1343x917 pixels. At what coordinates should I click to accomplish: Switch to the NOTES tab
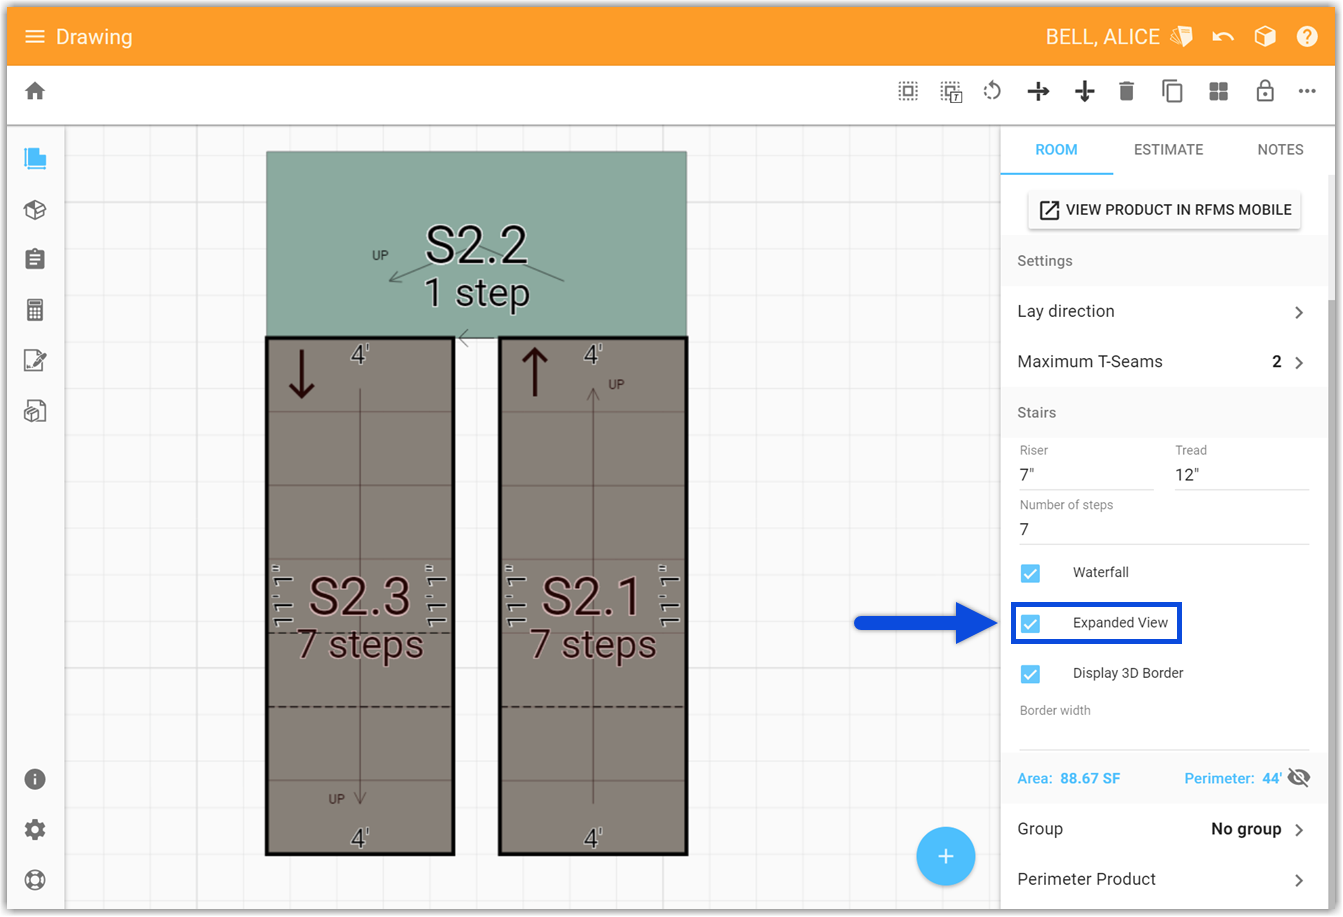[1280, 150]
